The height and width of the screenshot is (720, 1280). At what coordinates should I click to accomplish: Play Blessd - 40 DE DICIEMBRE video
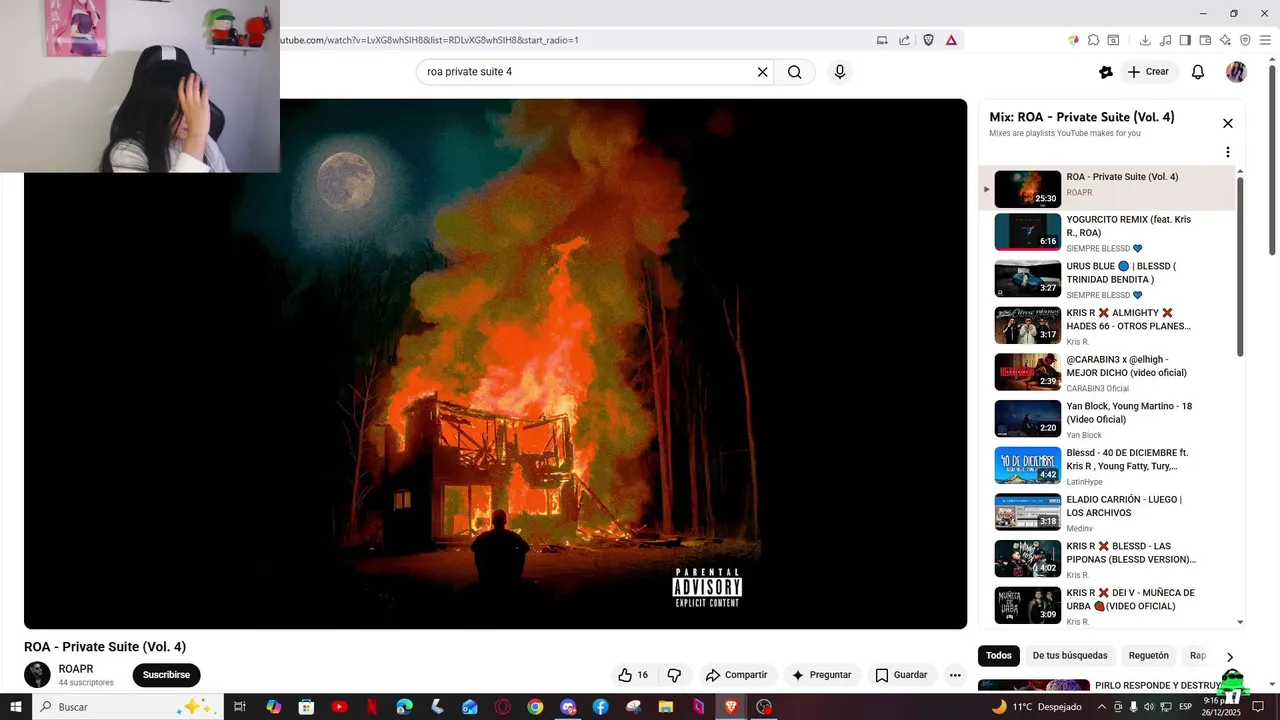coord(1107,466)
